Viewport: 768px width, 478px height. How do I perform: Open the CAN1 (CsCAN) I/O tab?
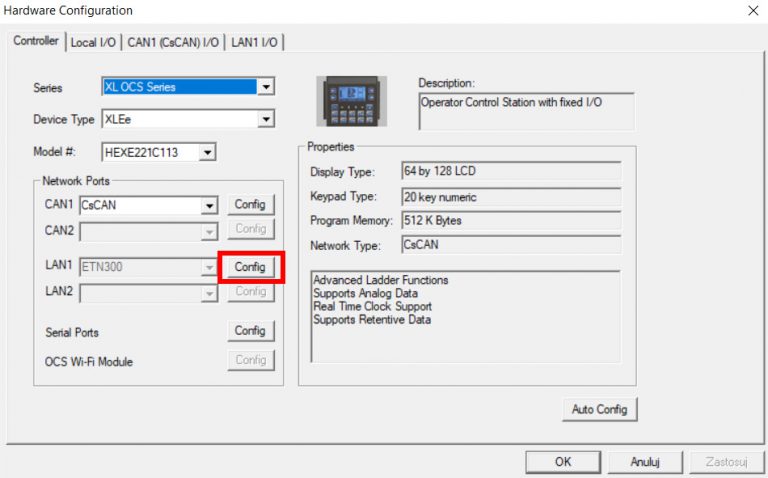click(174, 42)
